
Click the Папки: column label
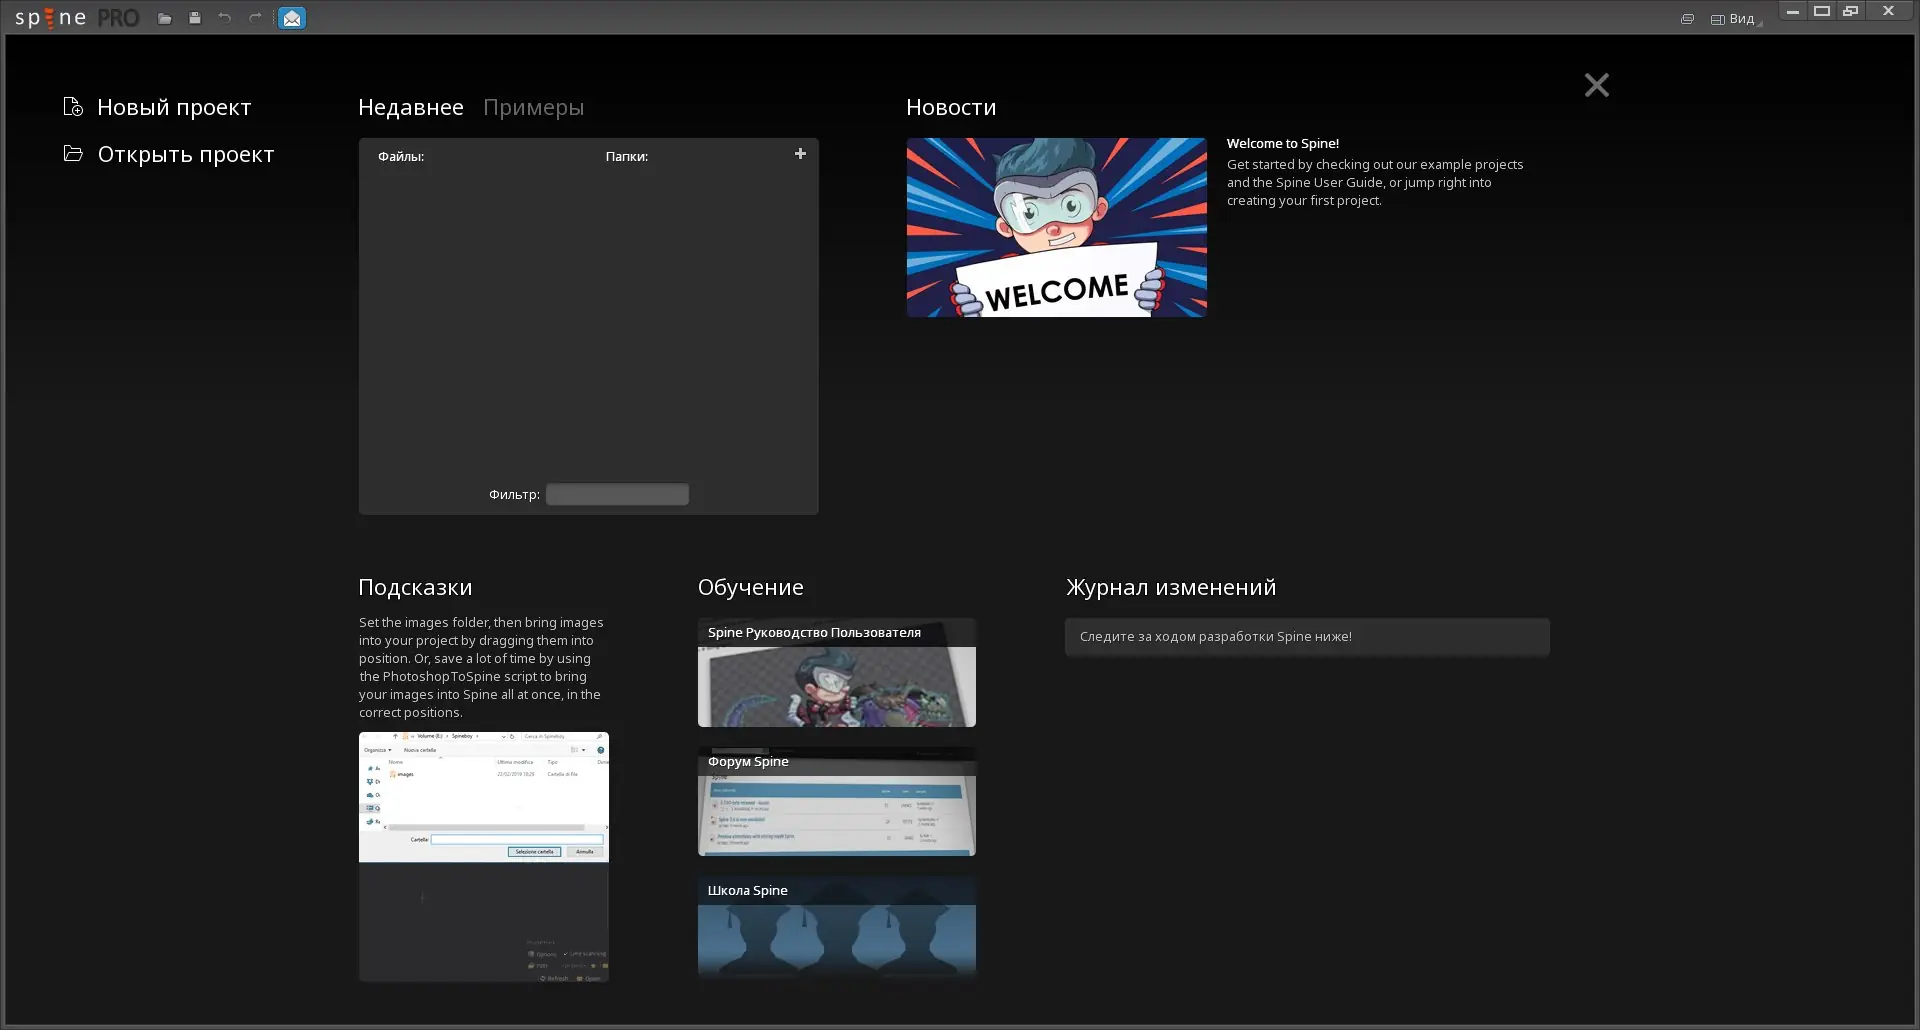tap(627, 156)
